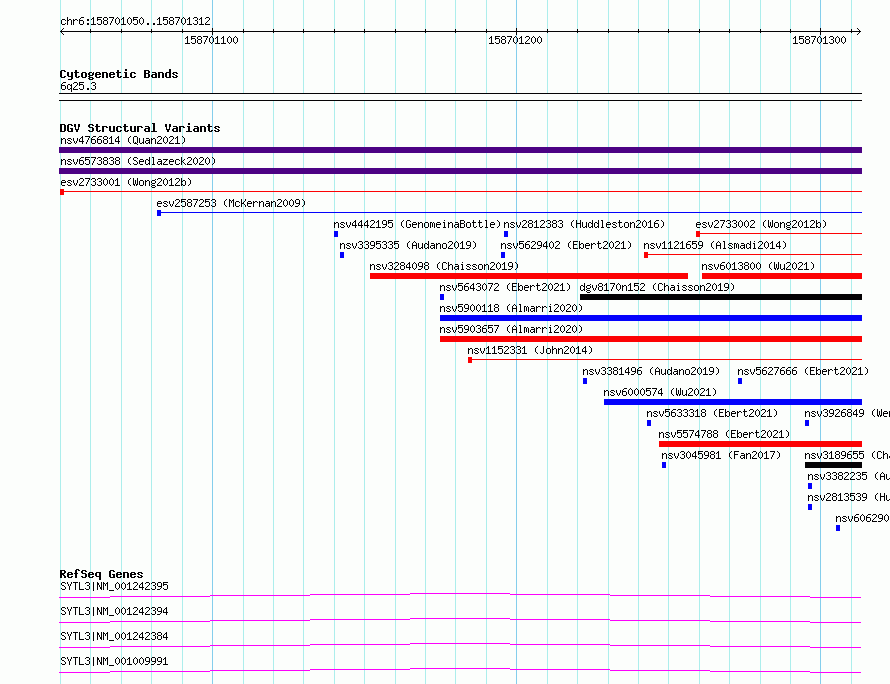Select the esv2733001 (Wong2012b) variant label

click(x=126, y=182)
